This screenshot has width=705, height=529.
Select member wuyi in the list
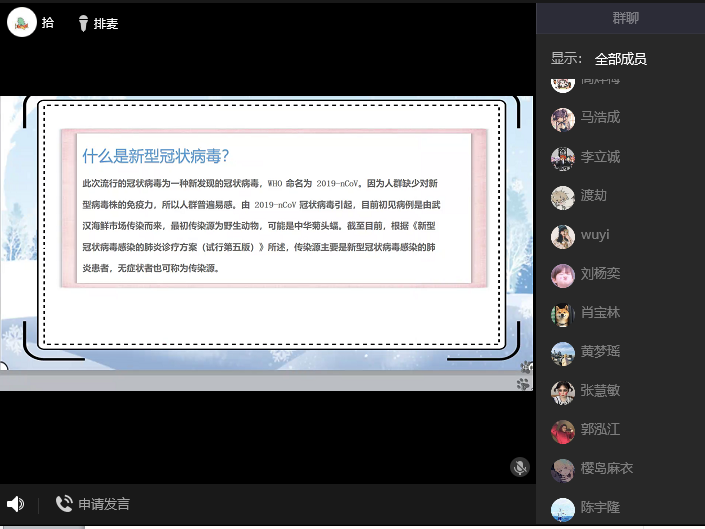(595, 235)
